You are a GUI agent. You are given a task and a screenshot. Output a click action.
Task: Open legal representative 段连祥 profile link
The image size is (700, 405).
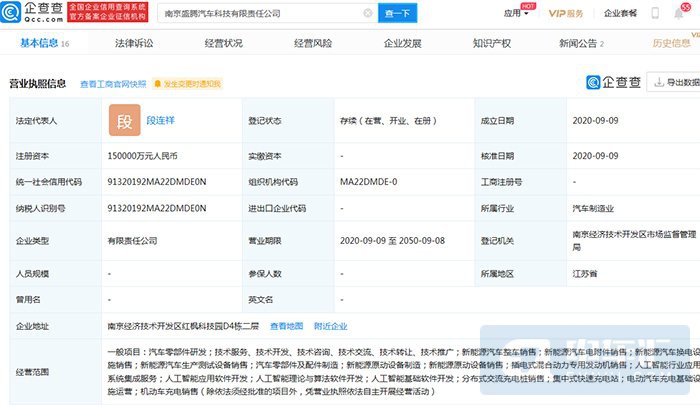pyautogui.click(x=161, y=120)
